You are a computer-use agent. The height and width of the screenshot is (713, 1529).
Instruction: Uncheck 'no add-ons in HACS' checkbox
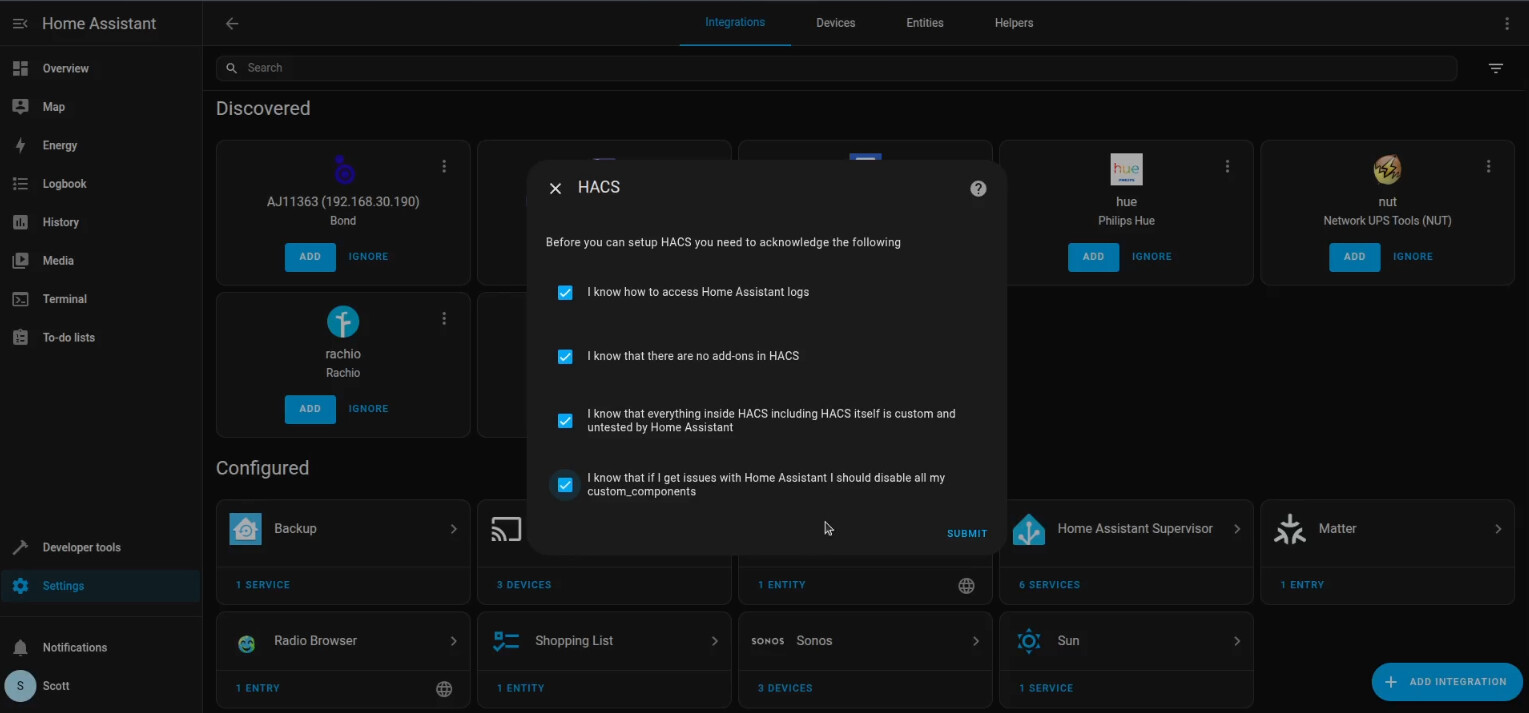pos(565,357)
